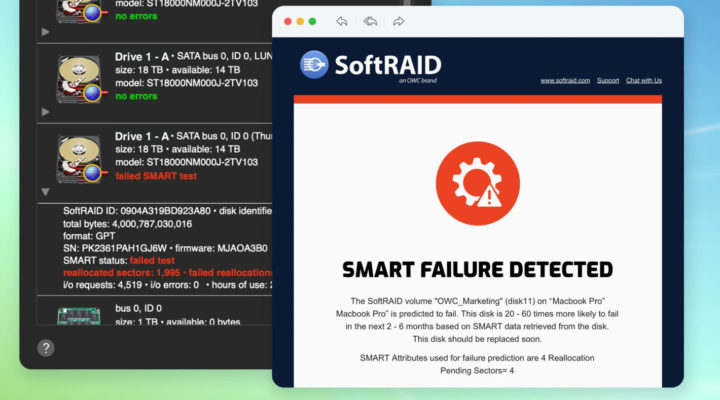Select the green memory module disk icon
Image resolution: width=720 pixels, height=400 pixels.
[79, 316]
